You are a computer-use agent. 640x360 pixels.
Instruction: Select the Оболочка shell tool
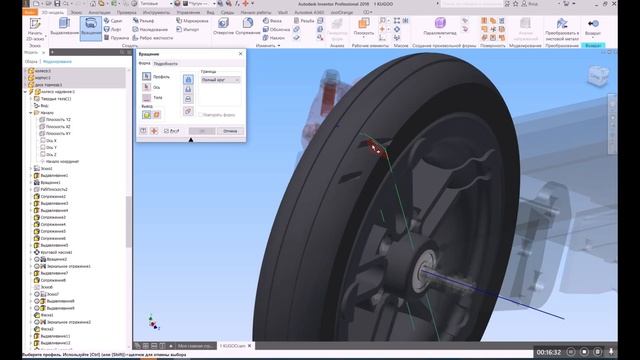pyautogui.click(x=276, y=29)
